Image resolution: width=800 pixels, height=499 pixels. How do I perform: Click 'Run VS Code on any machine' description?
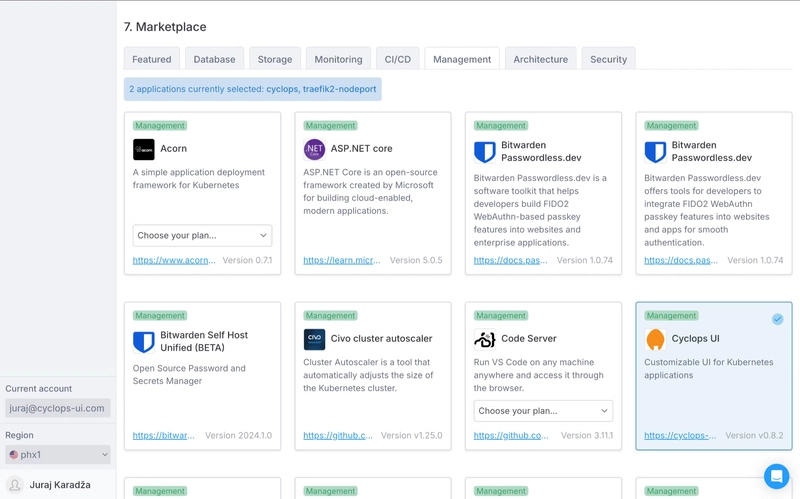pyautogui.click(x=538, y=375)
